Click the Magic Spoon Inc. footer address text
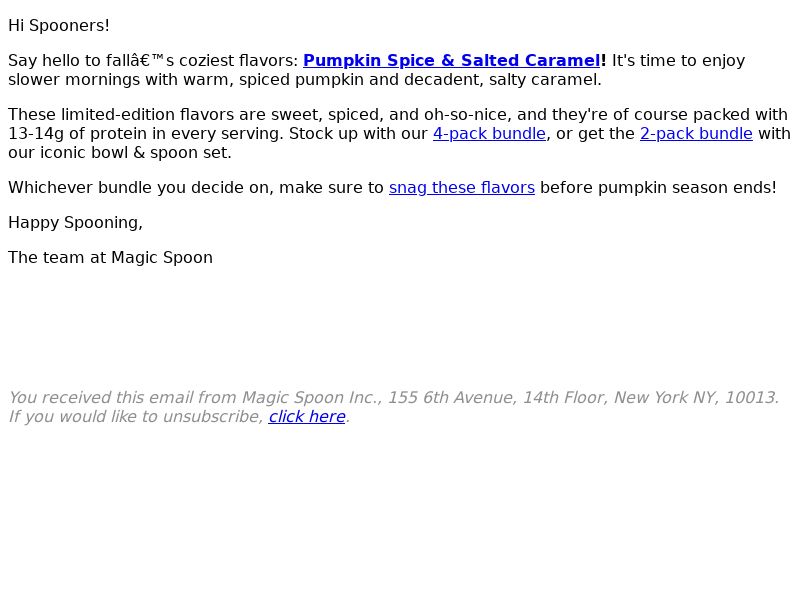The image size is (800, 600). [x=394, y=397]
